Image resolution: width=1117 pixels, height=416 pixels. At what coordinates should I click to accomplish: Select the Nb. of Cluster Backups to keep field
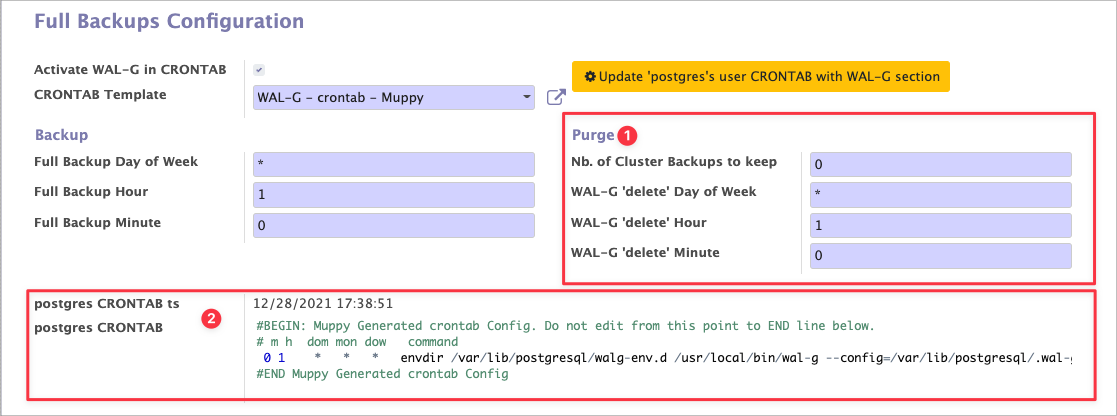[938, 164]
